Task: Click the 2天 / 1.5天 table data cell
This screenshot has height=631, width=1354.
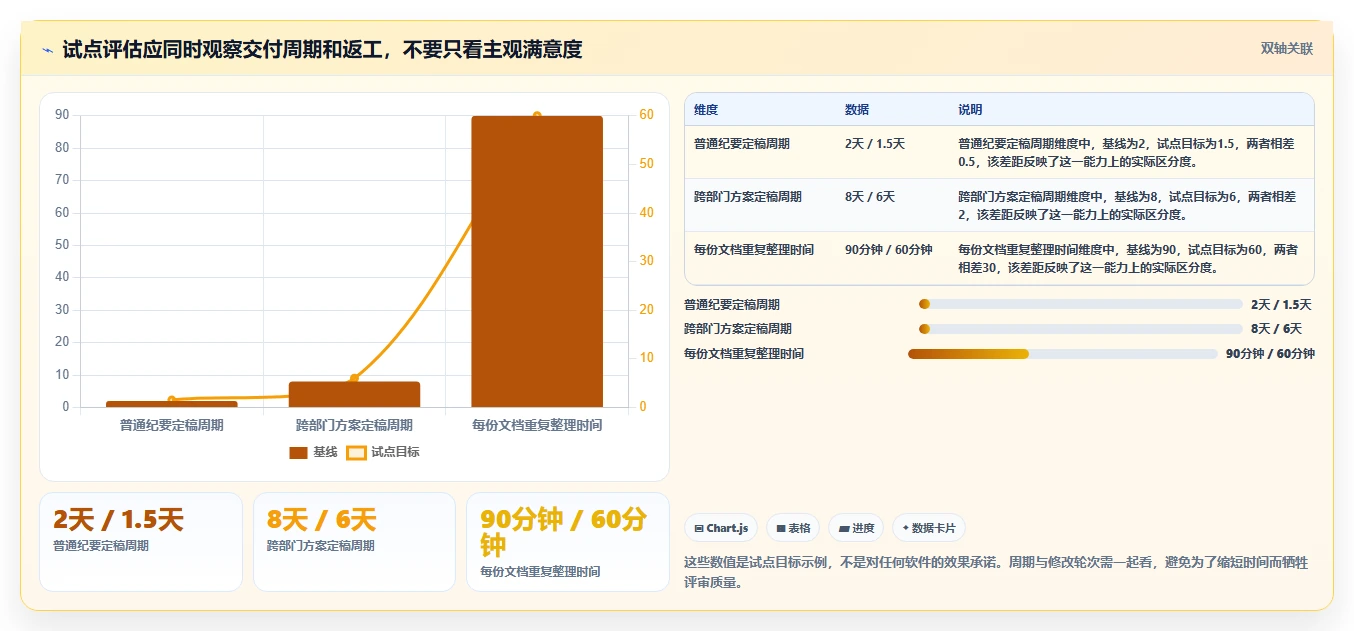Action: pyautogui.click(x=874, y=144)
